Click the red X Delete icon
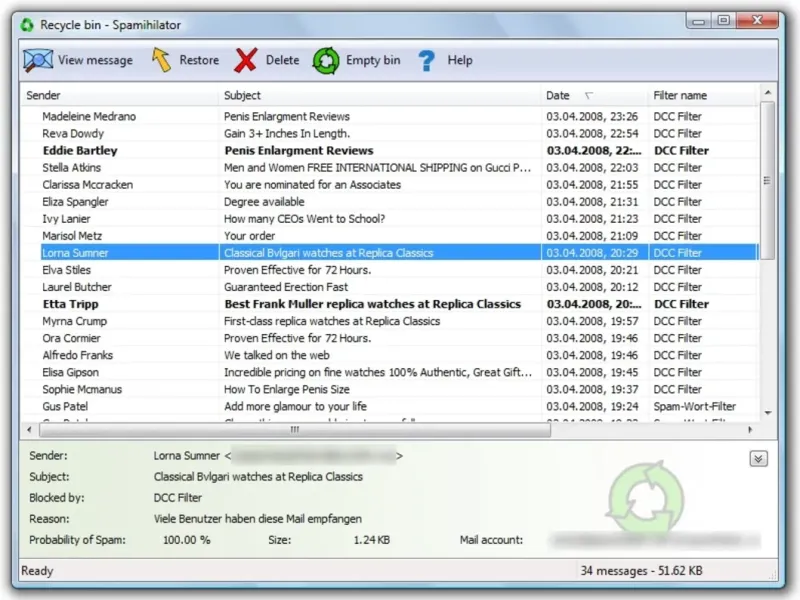This screenshot has height=600, width=800. 246,60
